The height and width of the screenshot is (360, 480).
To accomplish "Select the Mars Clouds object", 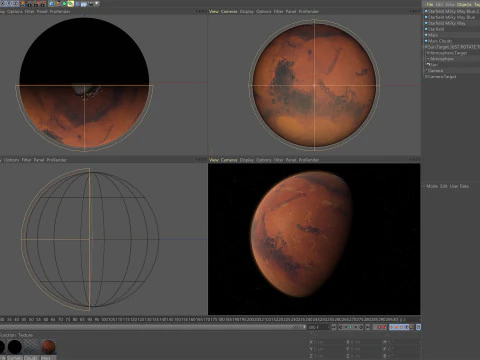I will (x=440, y=41).
